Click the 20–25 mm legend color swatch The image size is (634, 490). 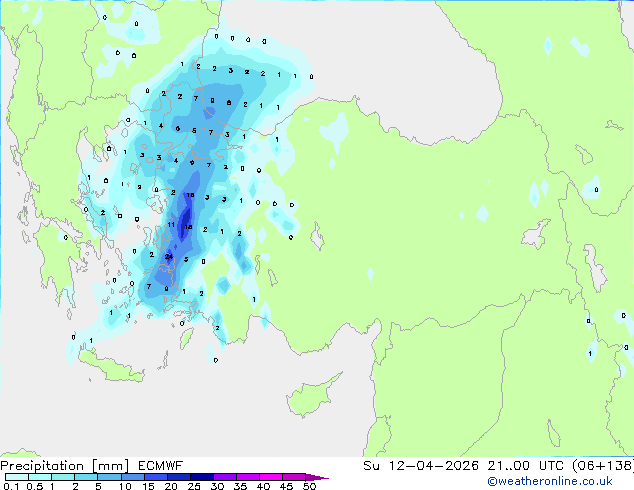pyautogui.click(x=179, y=477)
